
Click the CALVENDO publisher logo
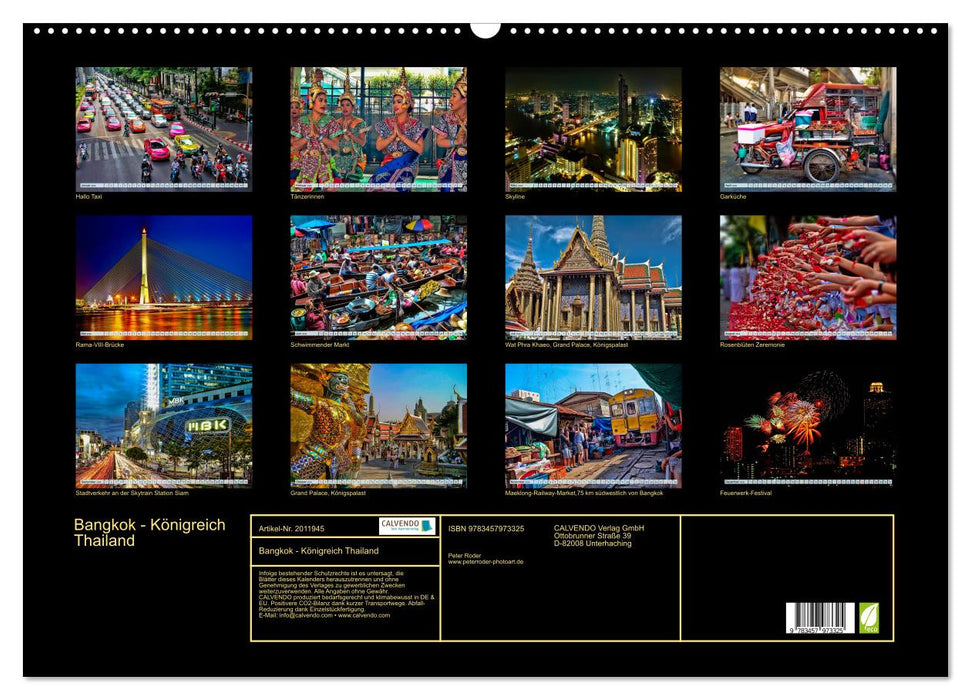(400, 525)
